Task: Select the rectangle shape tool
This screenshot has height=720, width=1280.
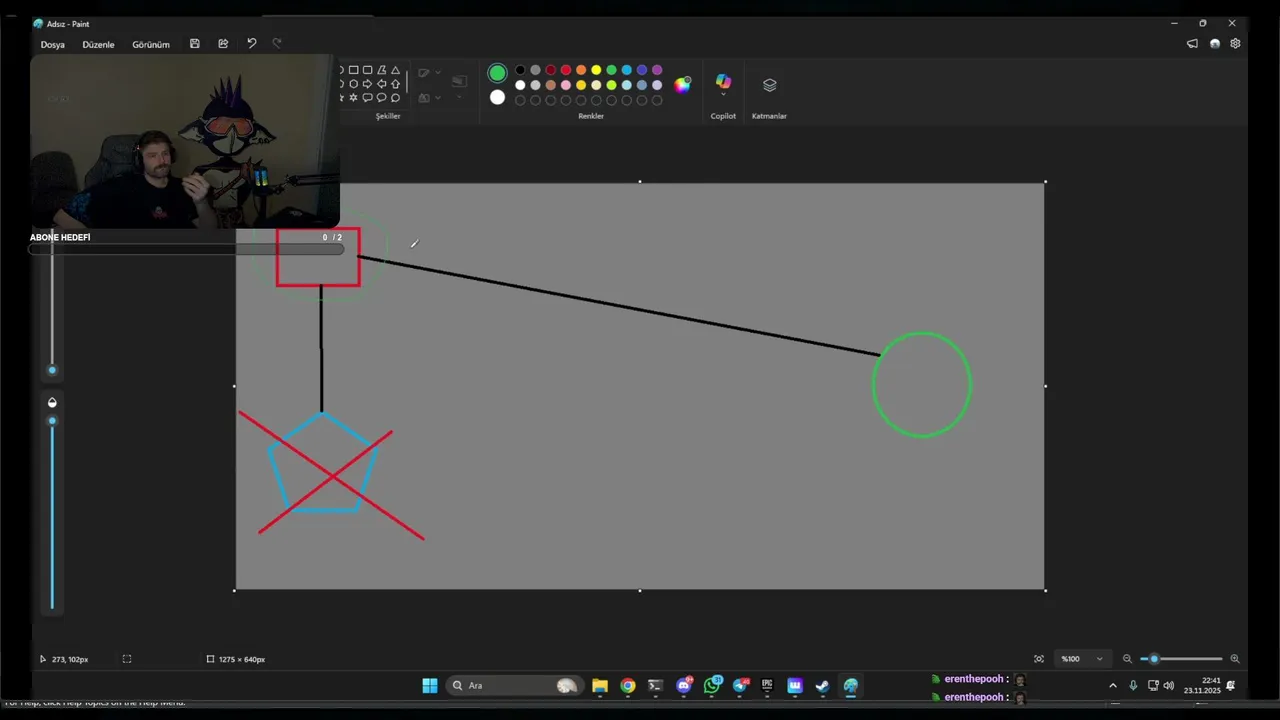Action: coord(354,70)
